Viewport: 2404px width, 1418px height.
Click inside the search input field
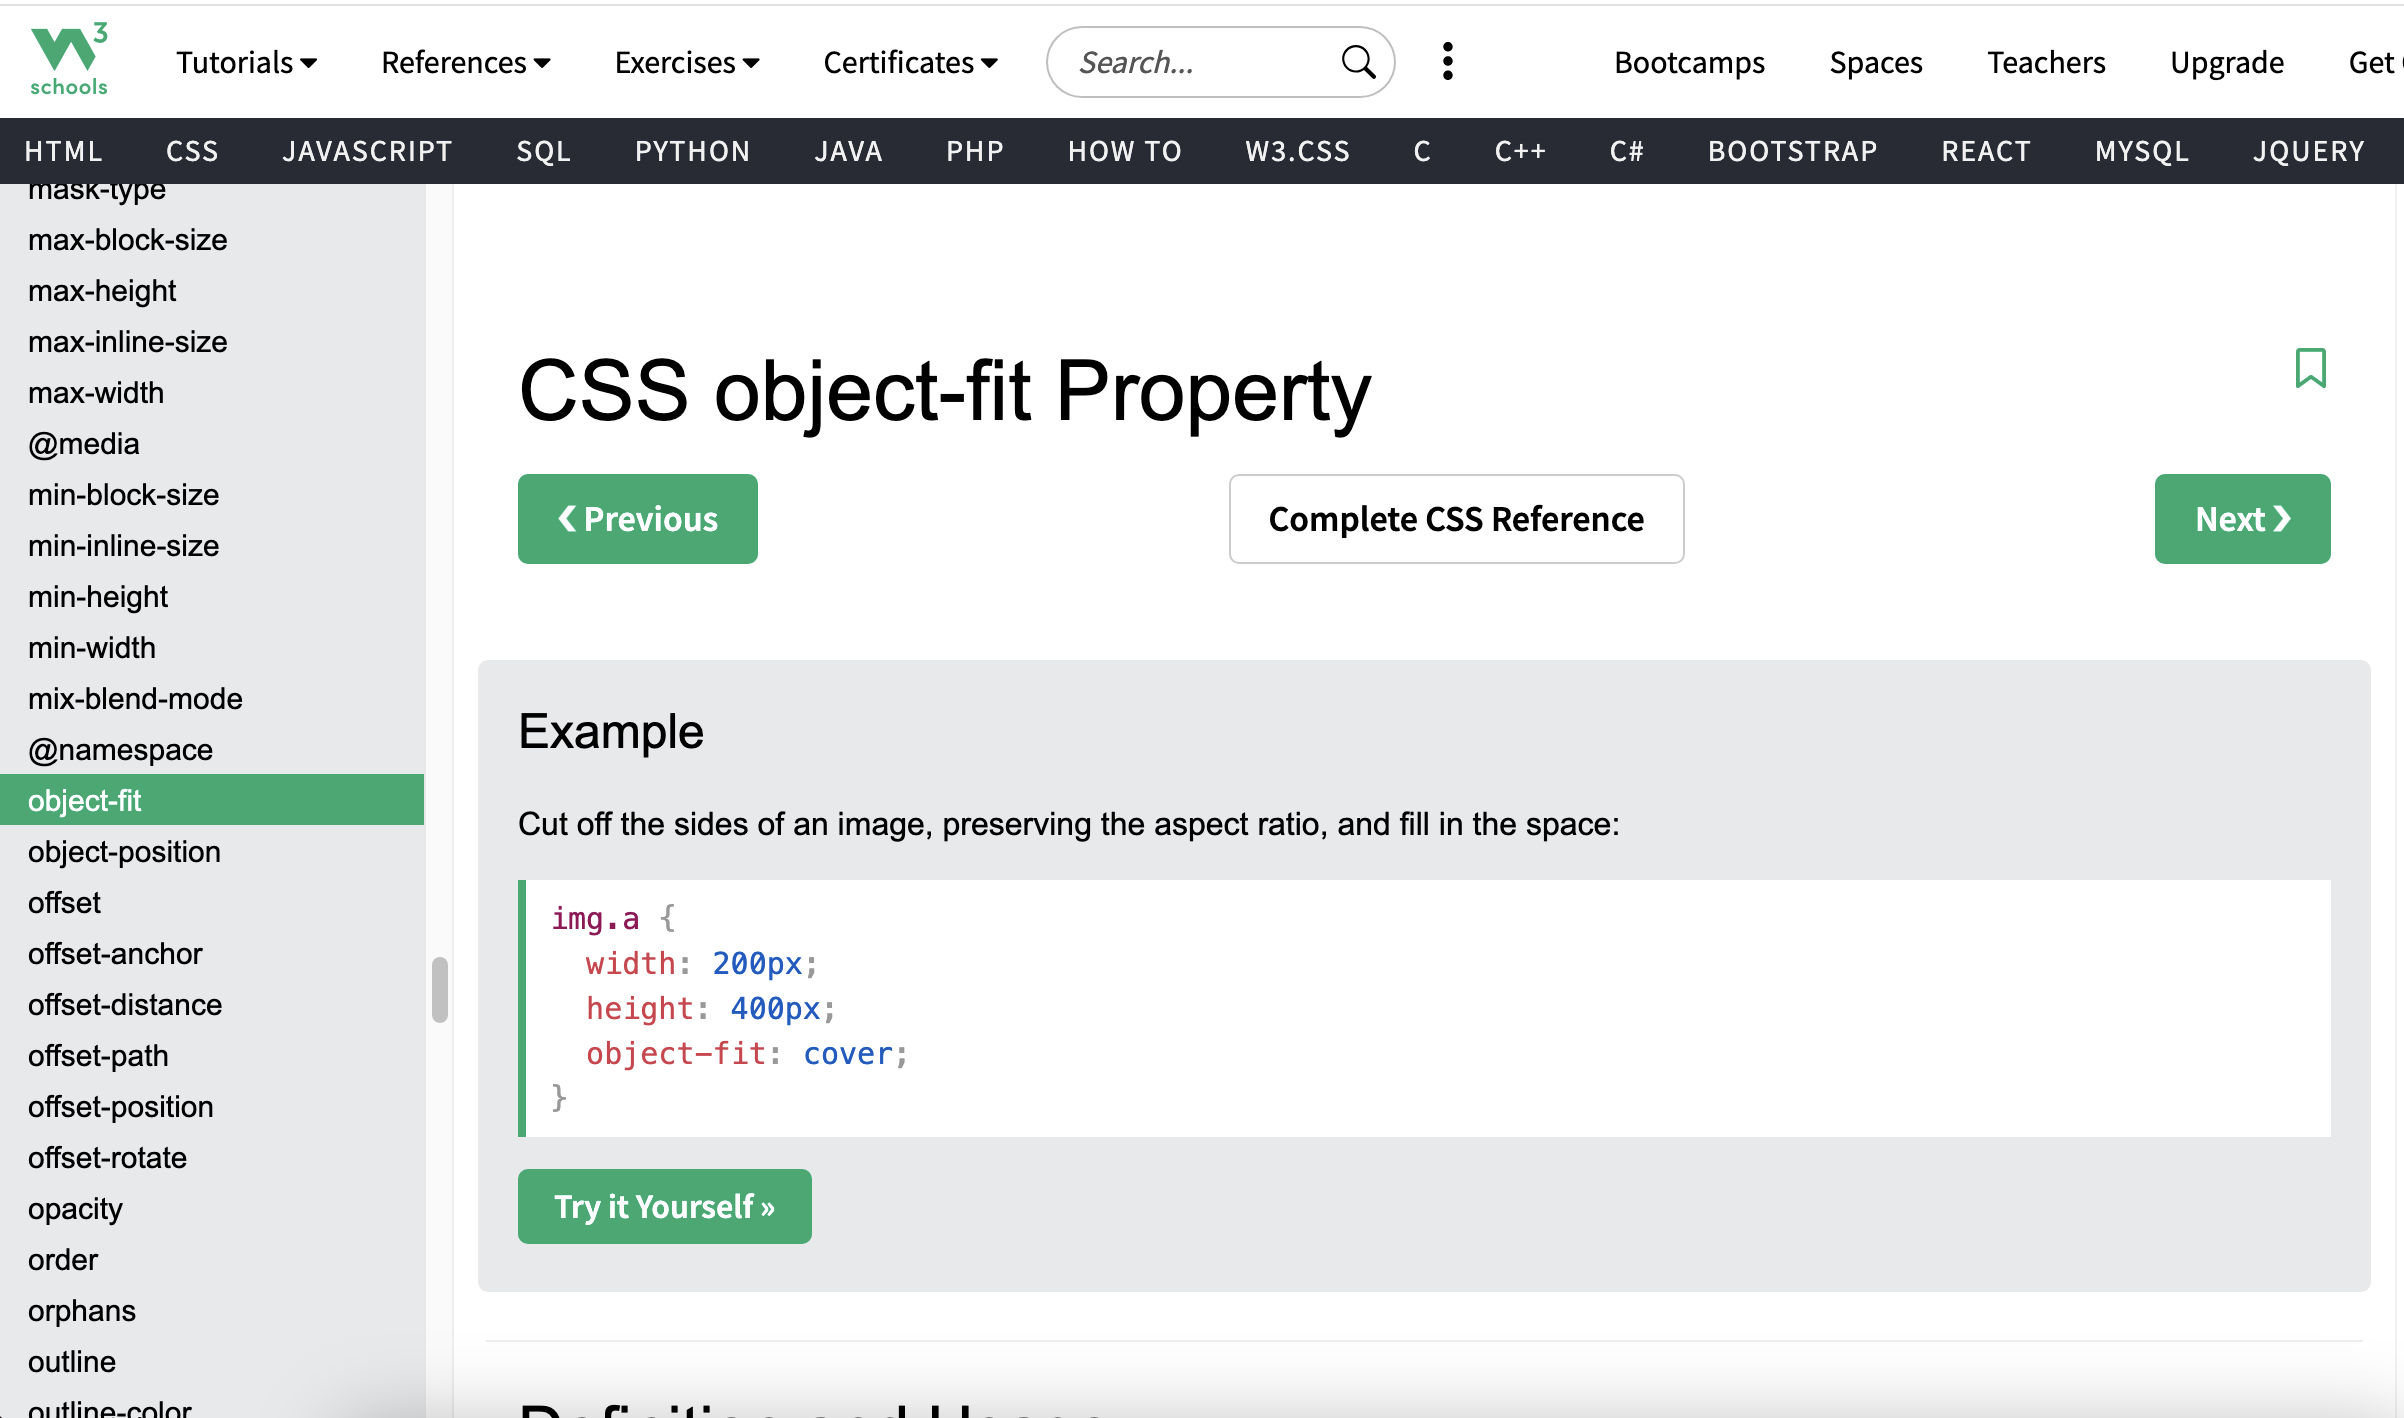[x=1180, y=61]
